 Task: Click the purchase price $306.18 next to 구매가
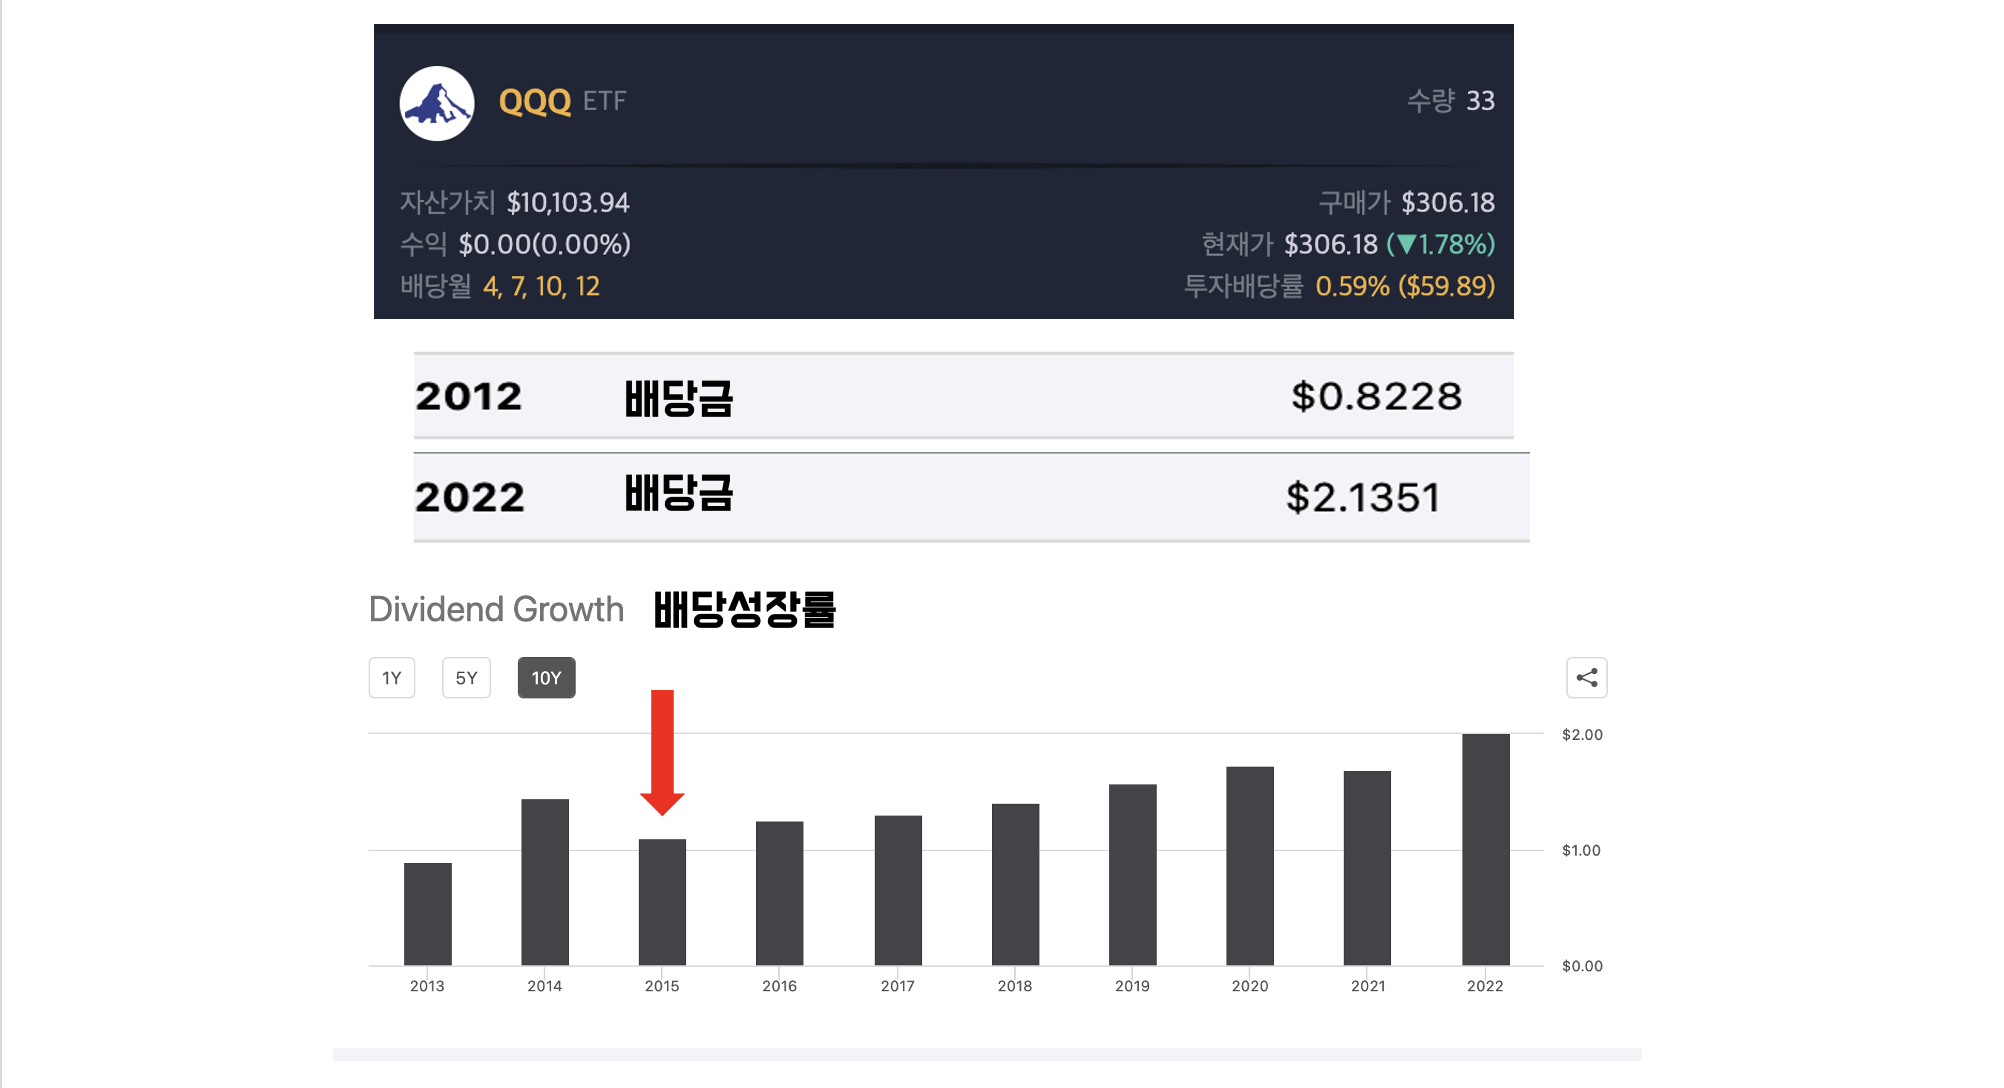1448,203
